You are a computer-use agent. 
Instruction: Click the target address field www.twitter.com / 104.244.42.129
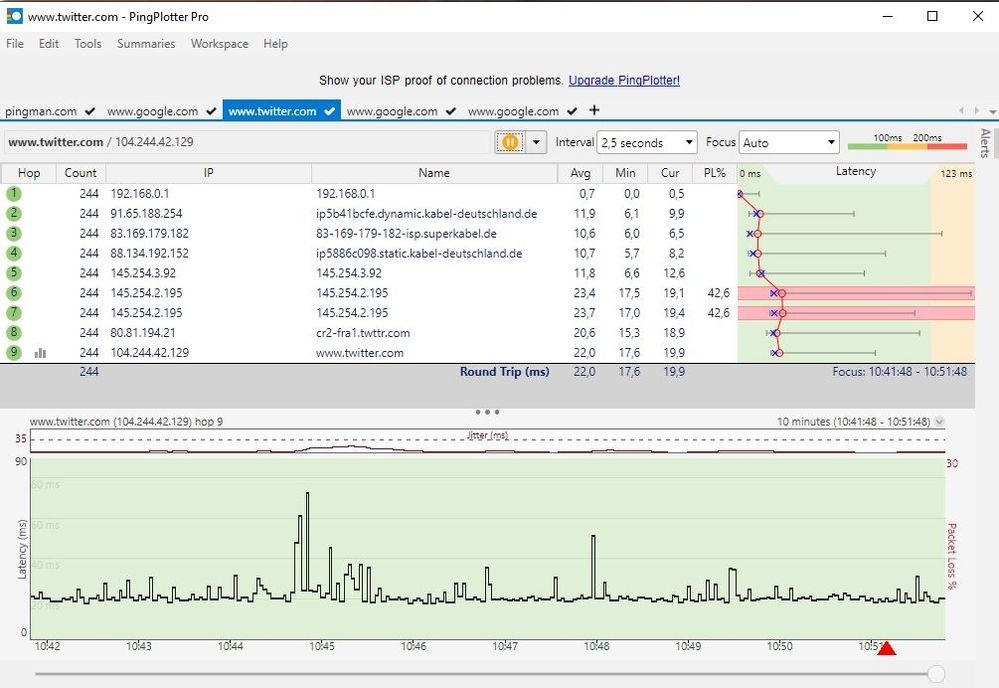tap(248, 142)
